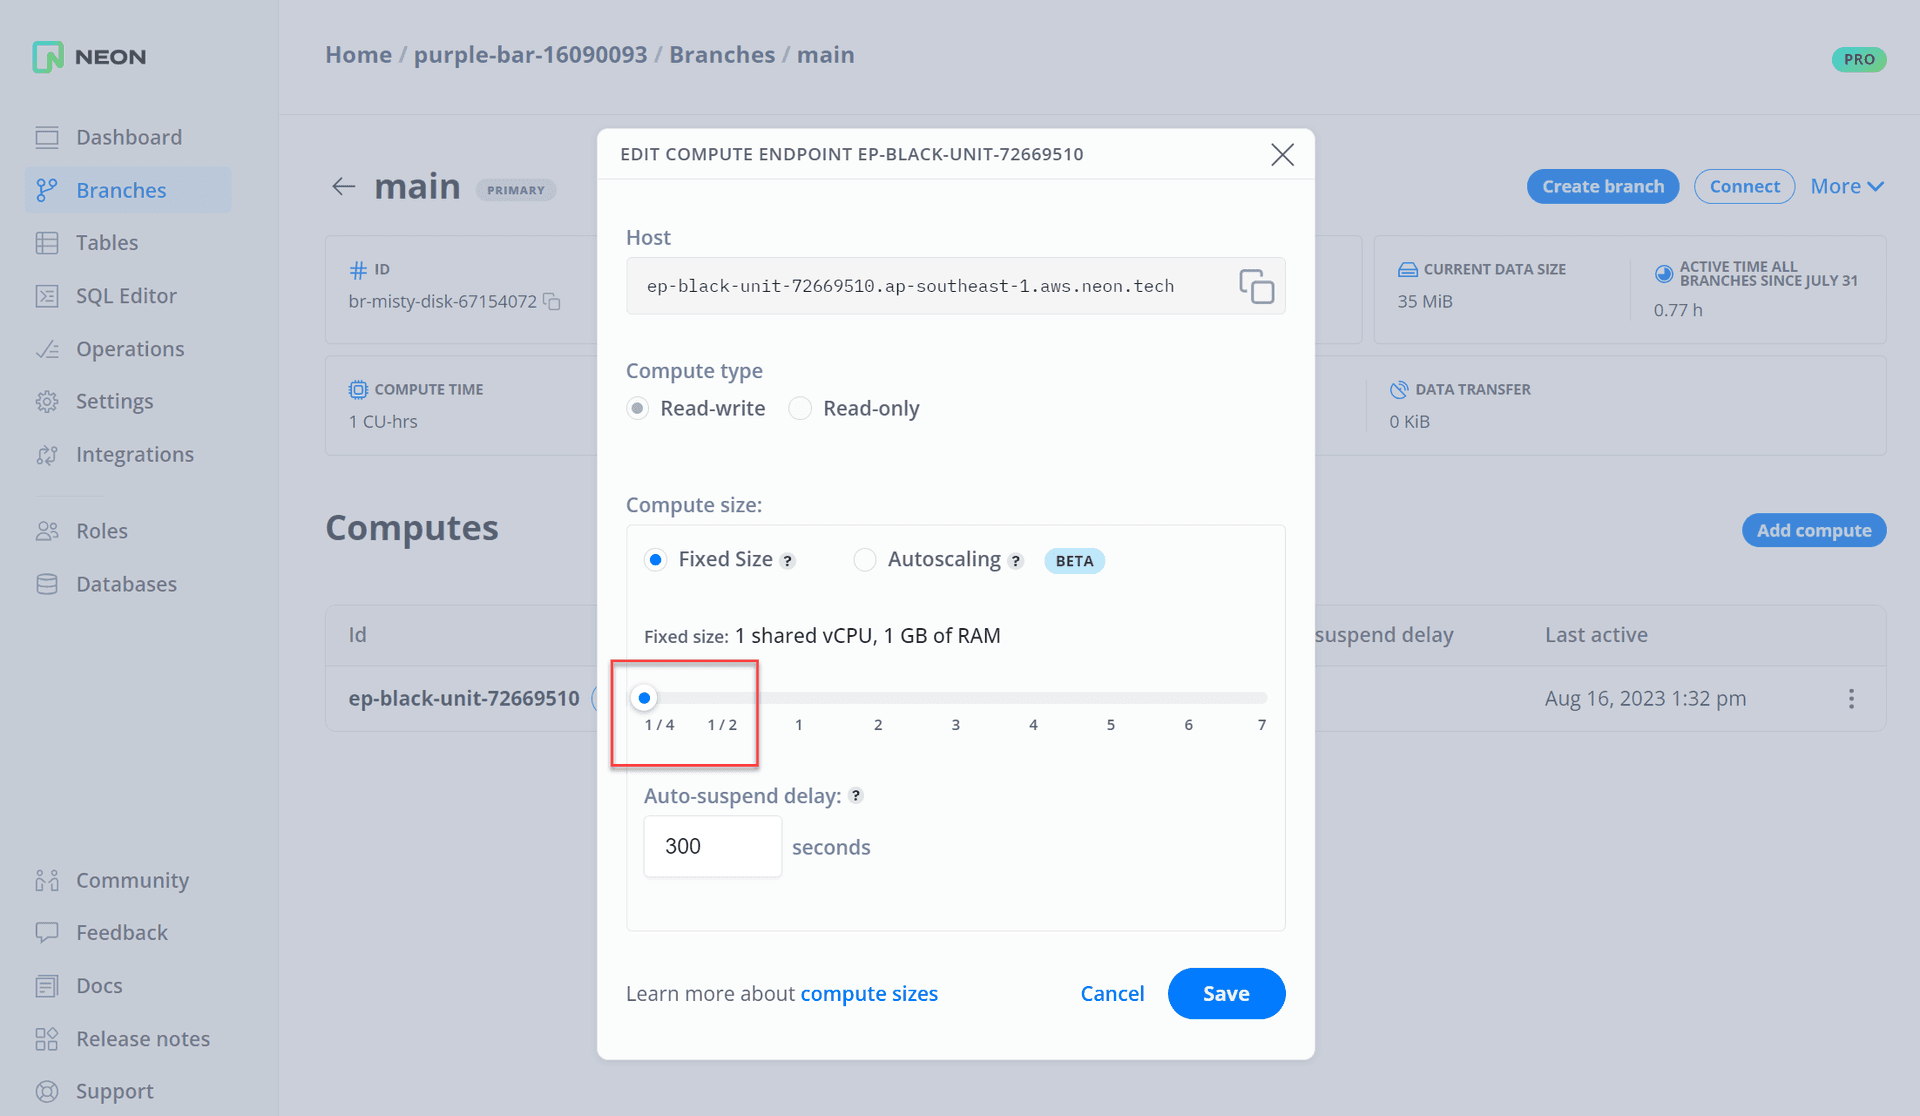Image resolution: width=1920 pixels, height=1116 pixels.
Task: Open Dashboard menu item
Action: 127,137
